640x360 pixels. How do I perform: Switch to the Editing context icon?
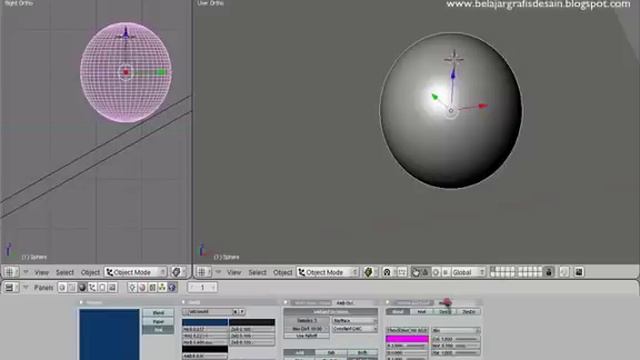pyautogui.click(x=102, y=287)
